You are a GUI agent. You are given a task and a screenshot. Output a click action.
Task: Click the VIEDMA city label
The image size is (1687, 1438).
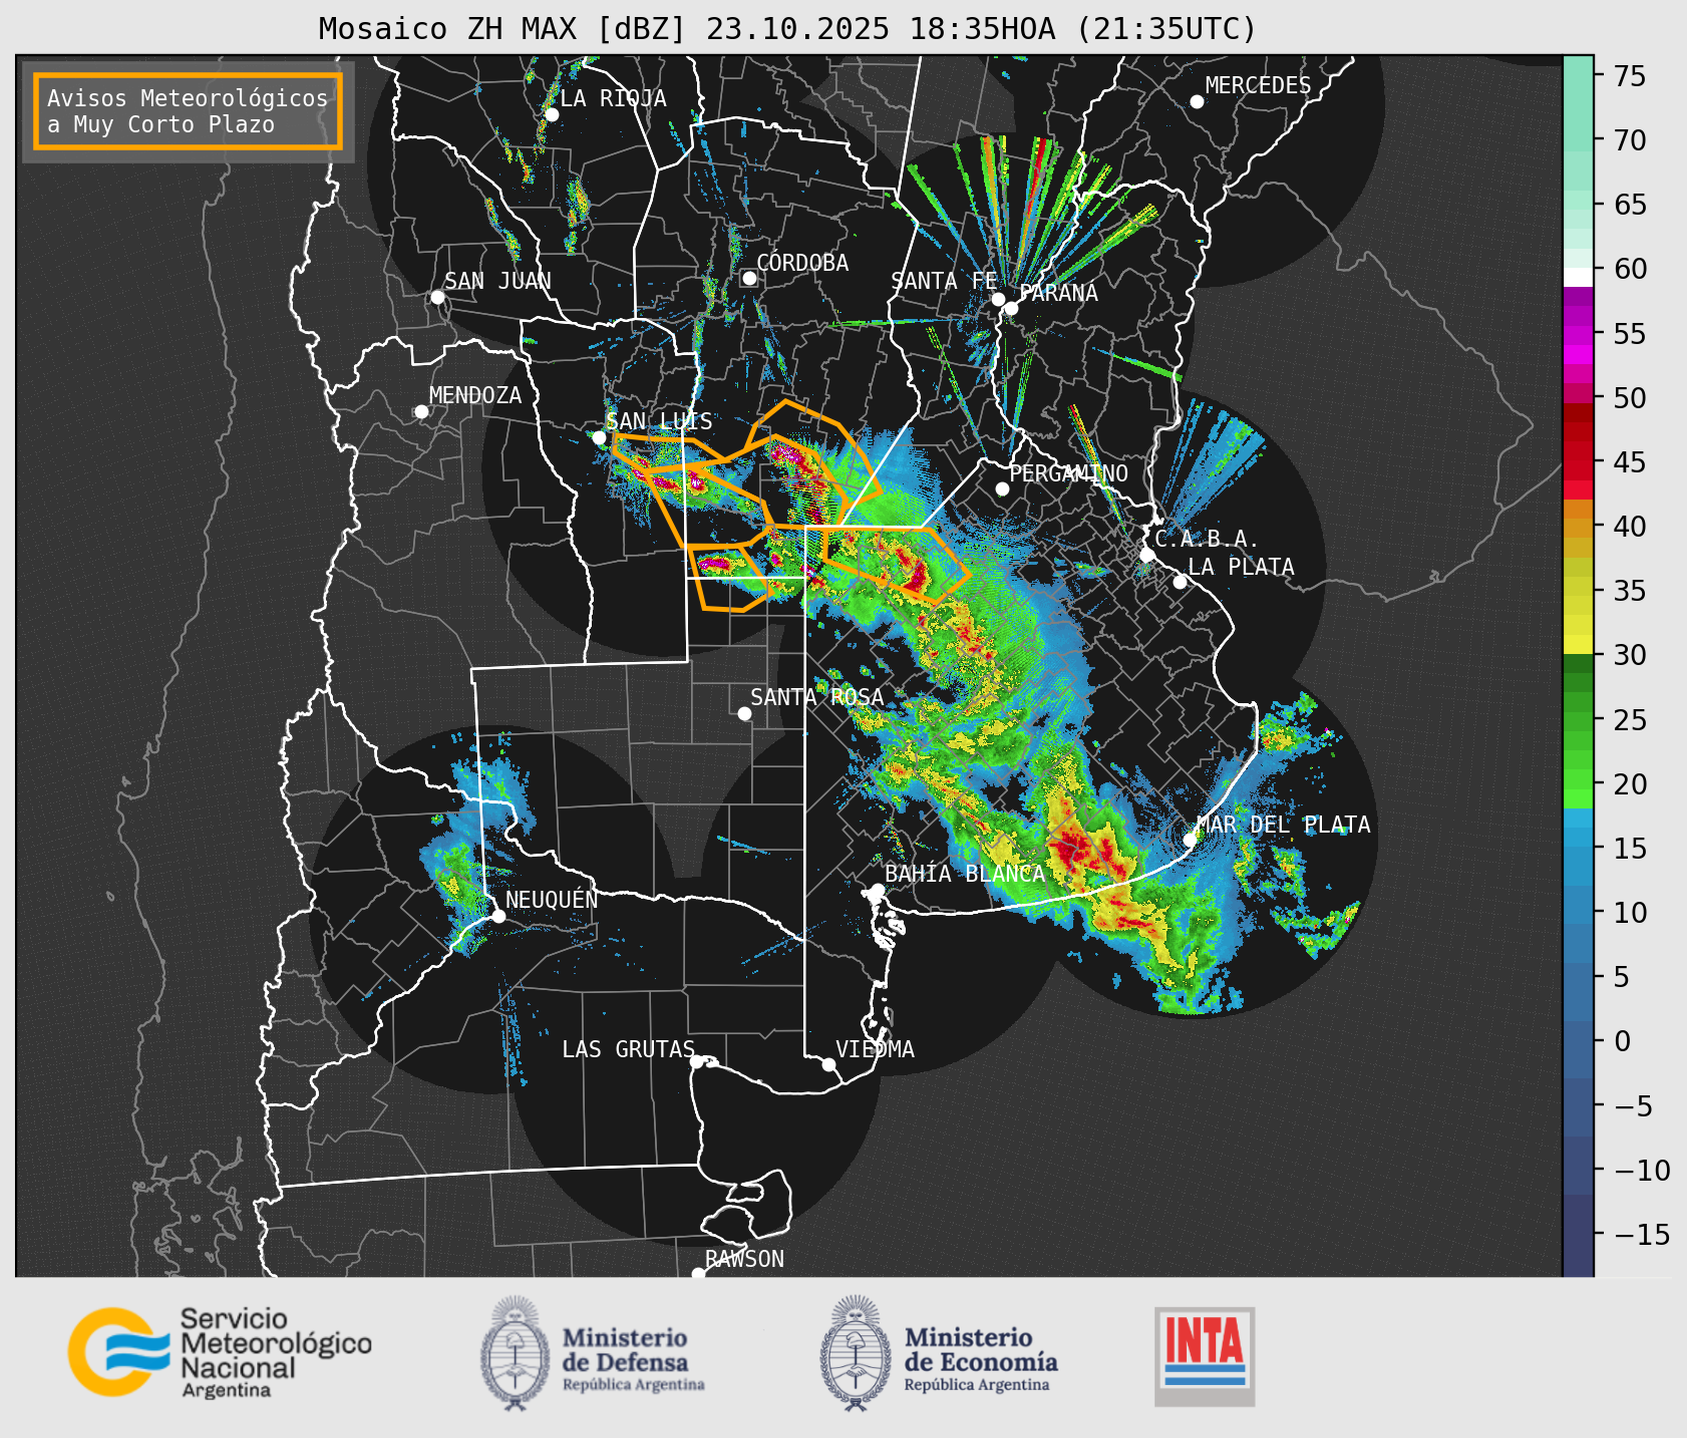point(875,1049)
